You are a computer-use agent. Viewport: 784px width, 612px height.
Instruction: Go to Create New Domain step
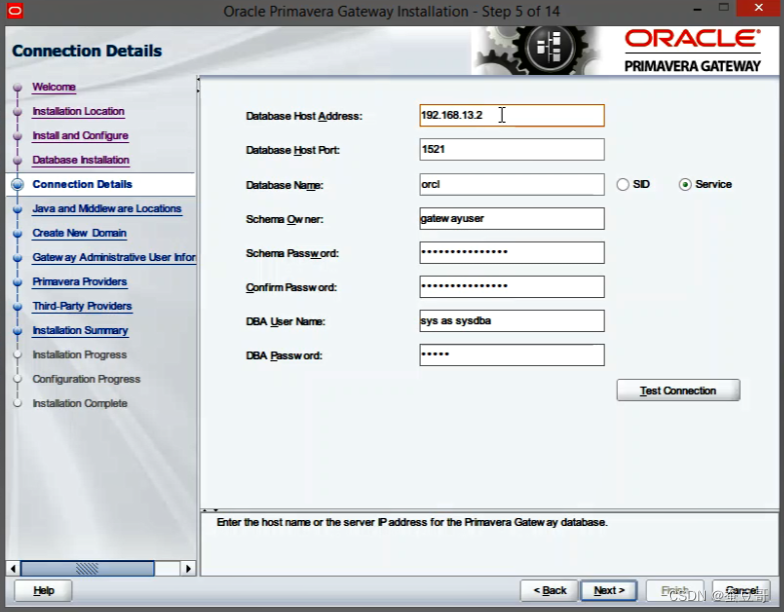coord(79,233)
